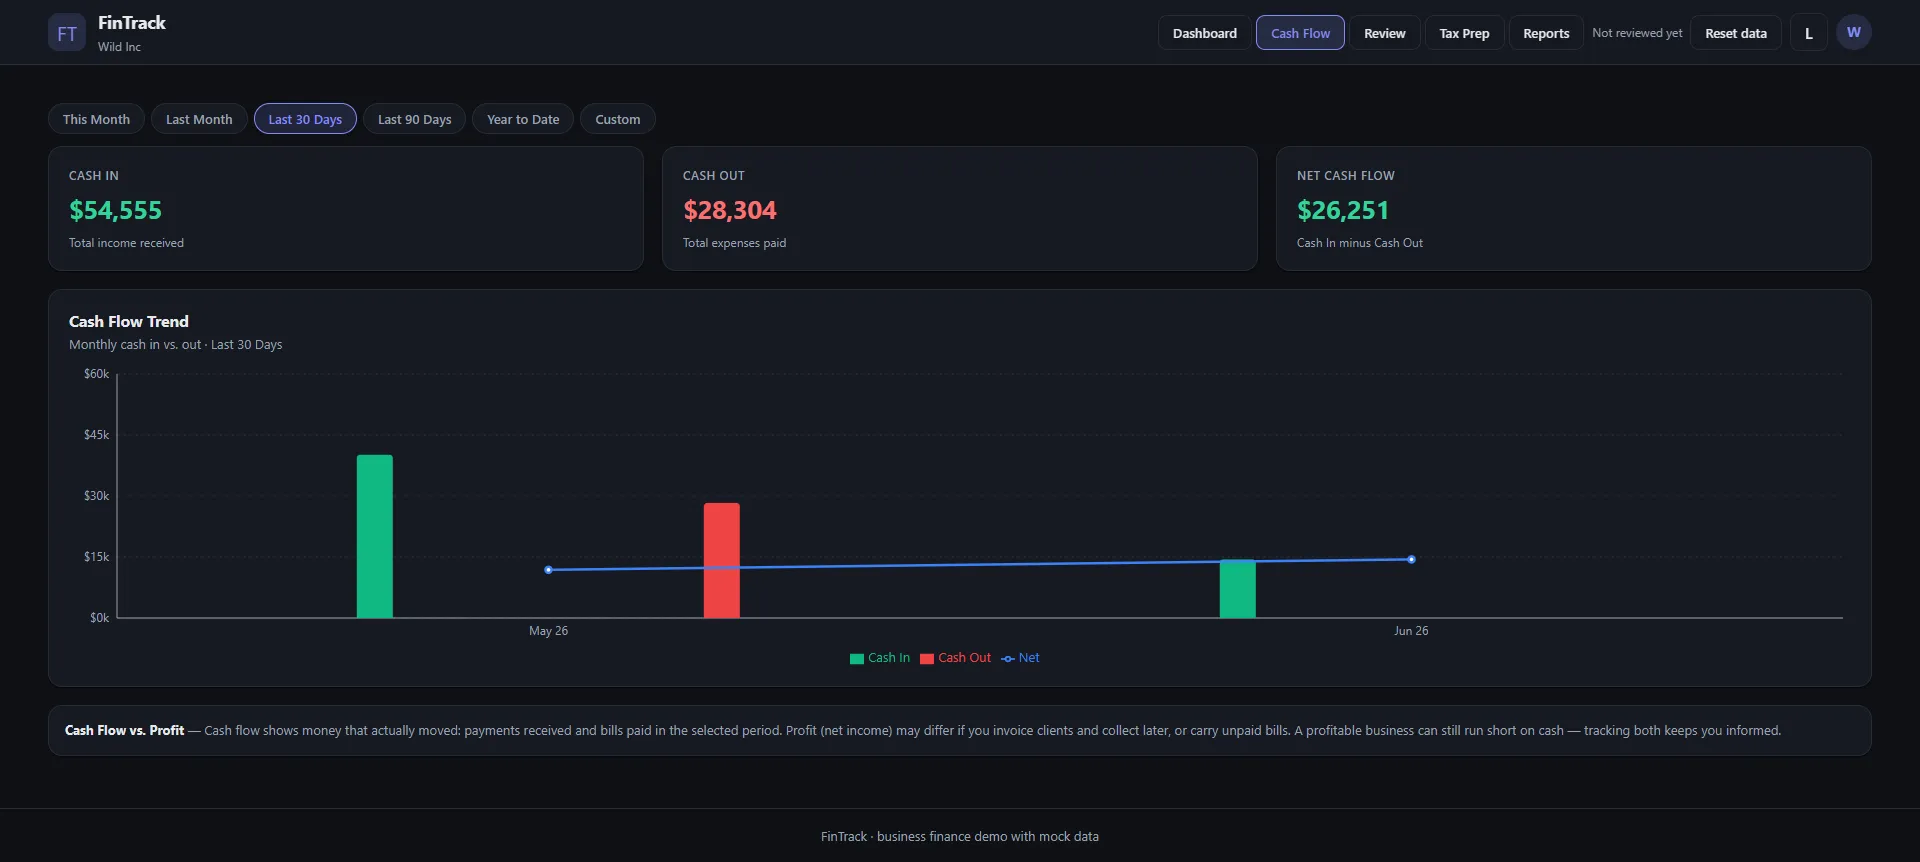Open the Dashboard tab
Screen dimensions: 1920x862
point(1204,33)
